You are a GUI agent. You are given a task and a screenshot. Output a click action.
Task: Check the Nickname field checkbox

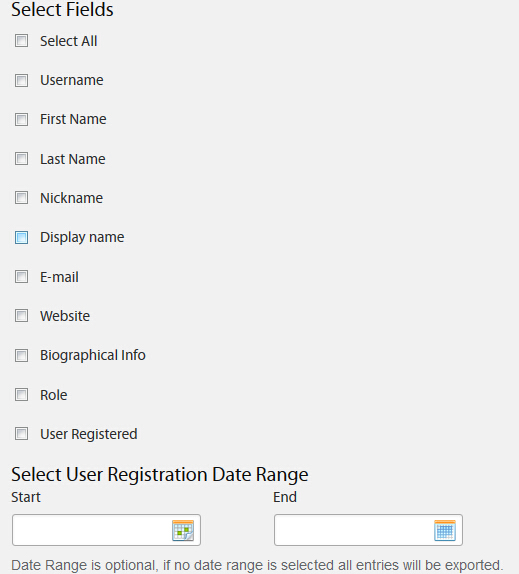21,198
